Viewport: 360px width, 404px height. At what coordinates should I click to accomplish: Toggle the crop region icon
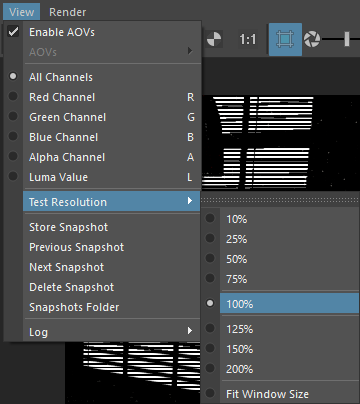(x=285, y=39)
